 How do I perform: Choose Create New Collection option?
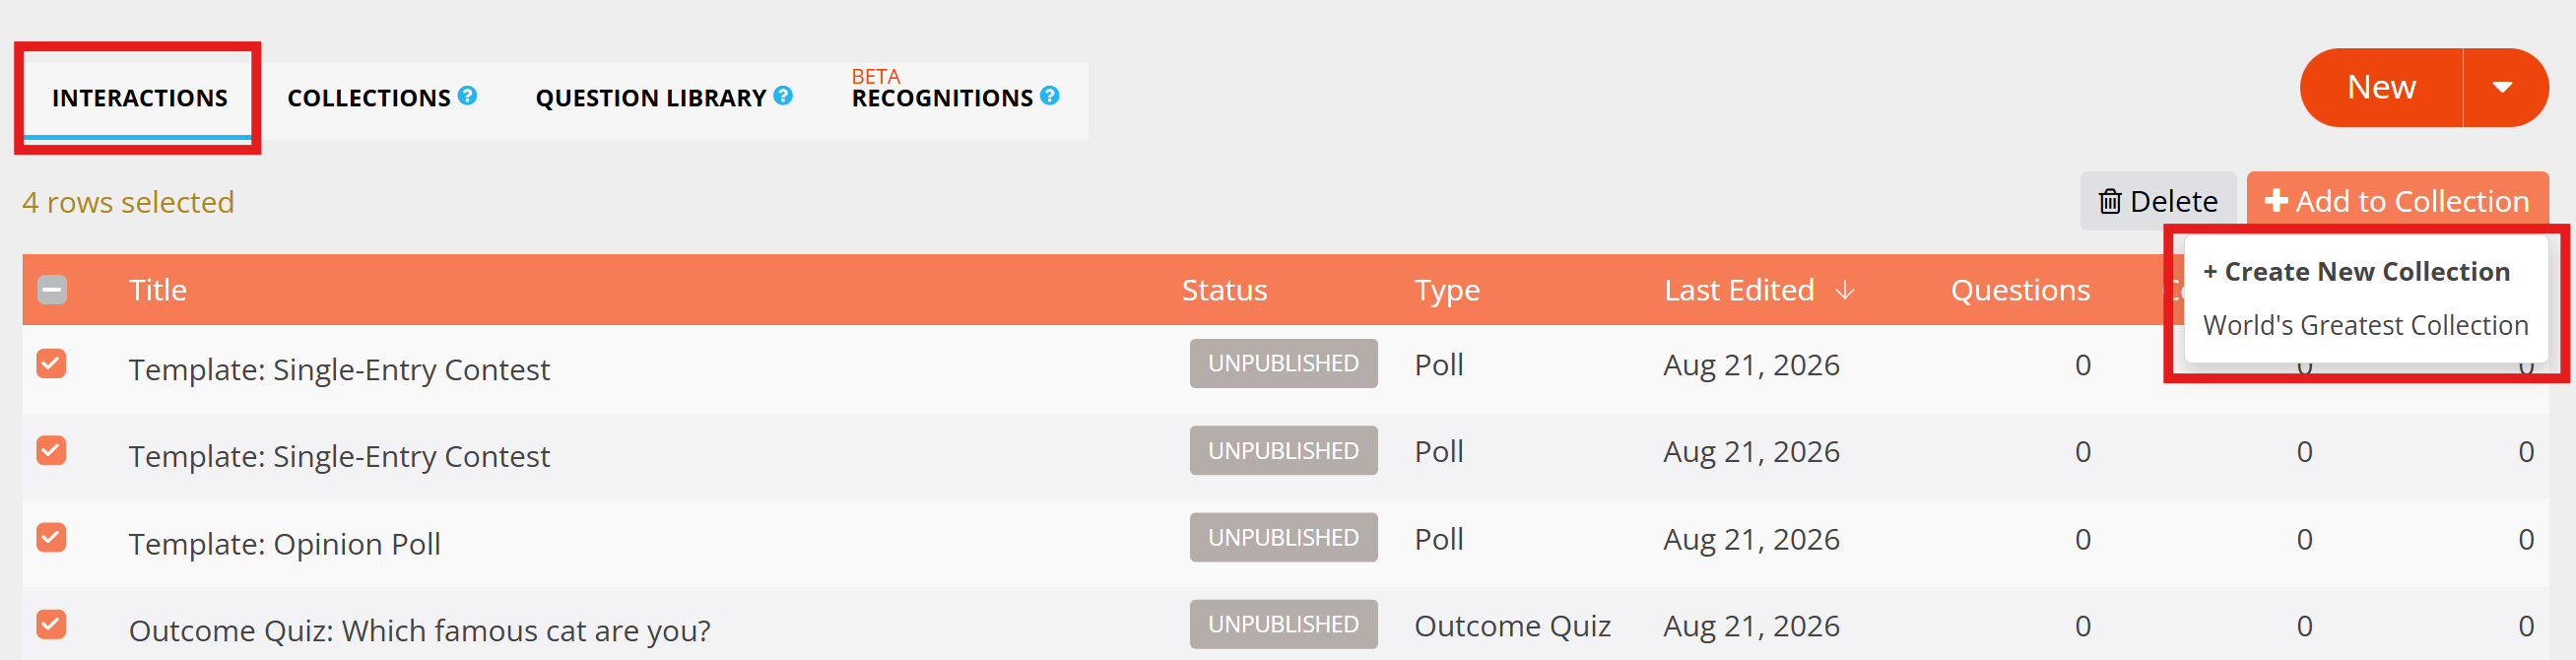2356,272
